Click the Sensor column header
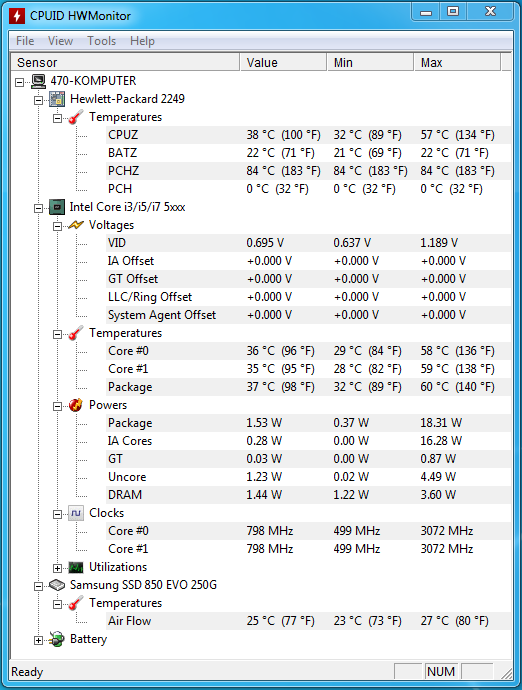The width and height of the screenshot is (522, 690). pyautogui.click(x=125, y=62)
